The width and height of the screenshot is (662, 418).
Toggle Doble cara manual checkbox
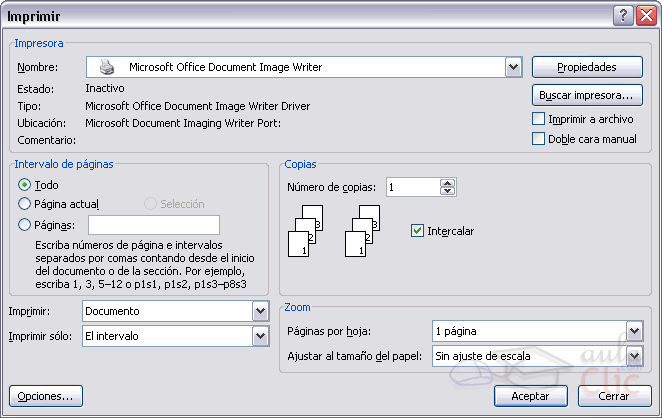click(x=539, y=139)
